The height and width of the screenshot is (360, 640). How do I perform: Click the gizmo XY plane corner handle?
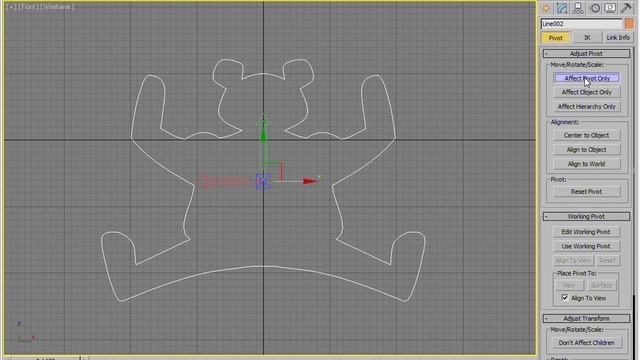(x=281, y=164)
